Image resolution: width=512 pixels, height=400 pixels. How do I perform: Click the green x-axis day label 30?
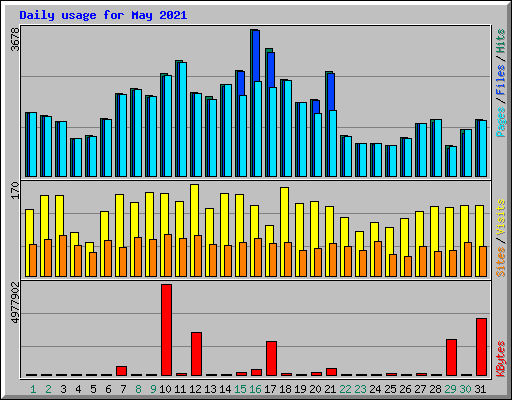tap(465, 389)
